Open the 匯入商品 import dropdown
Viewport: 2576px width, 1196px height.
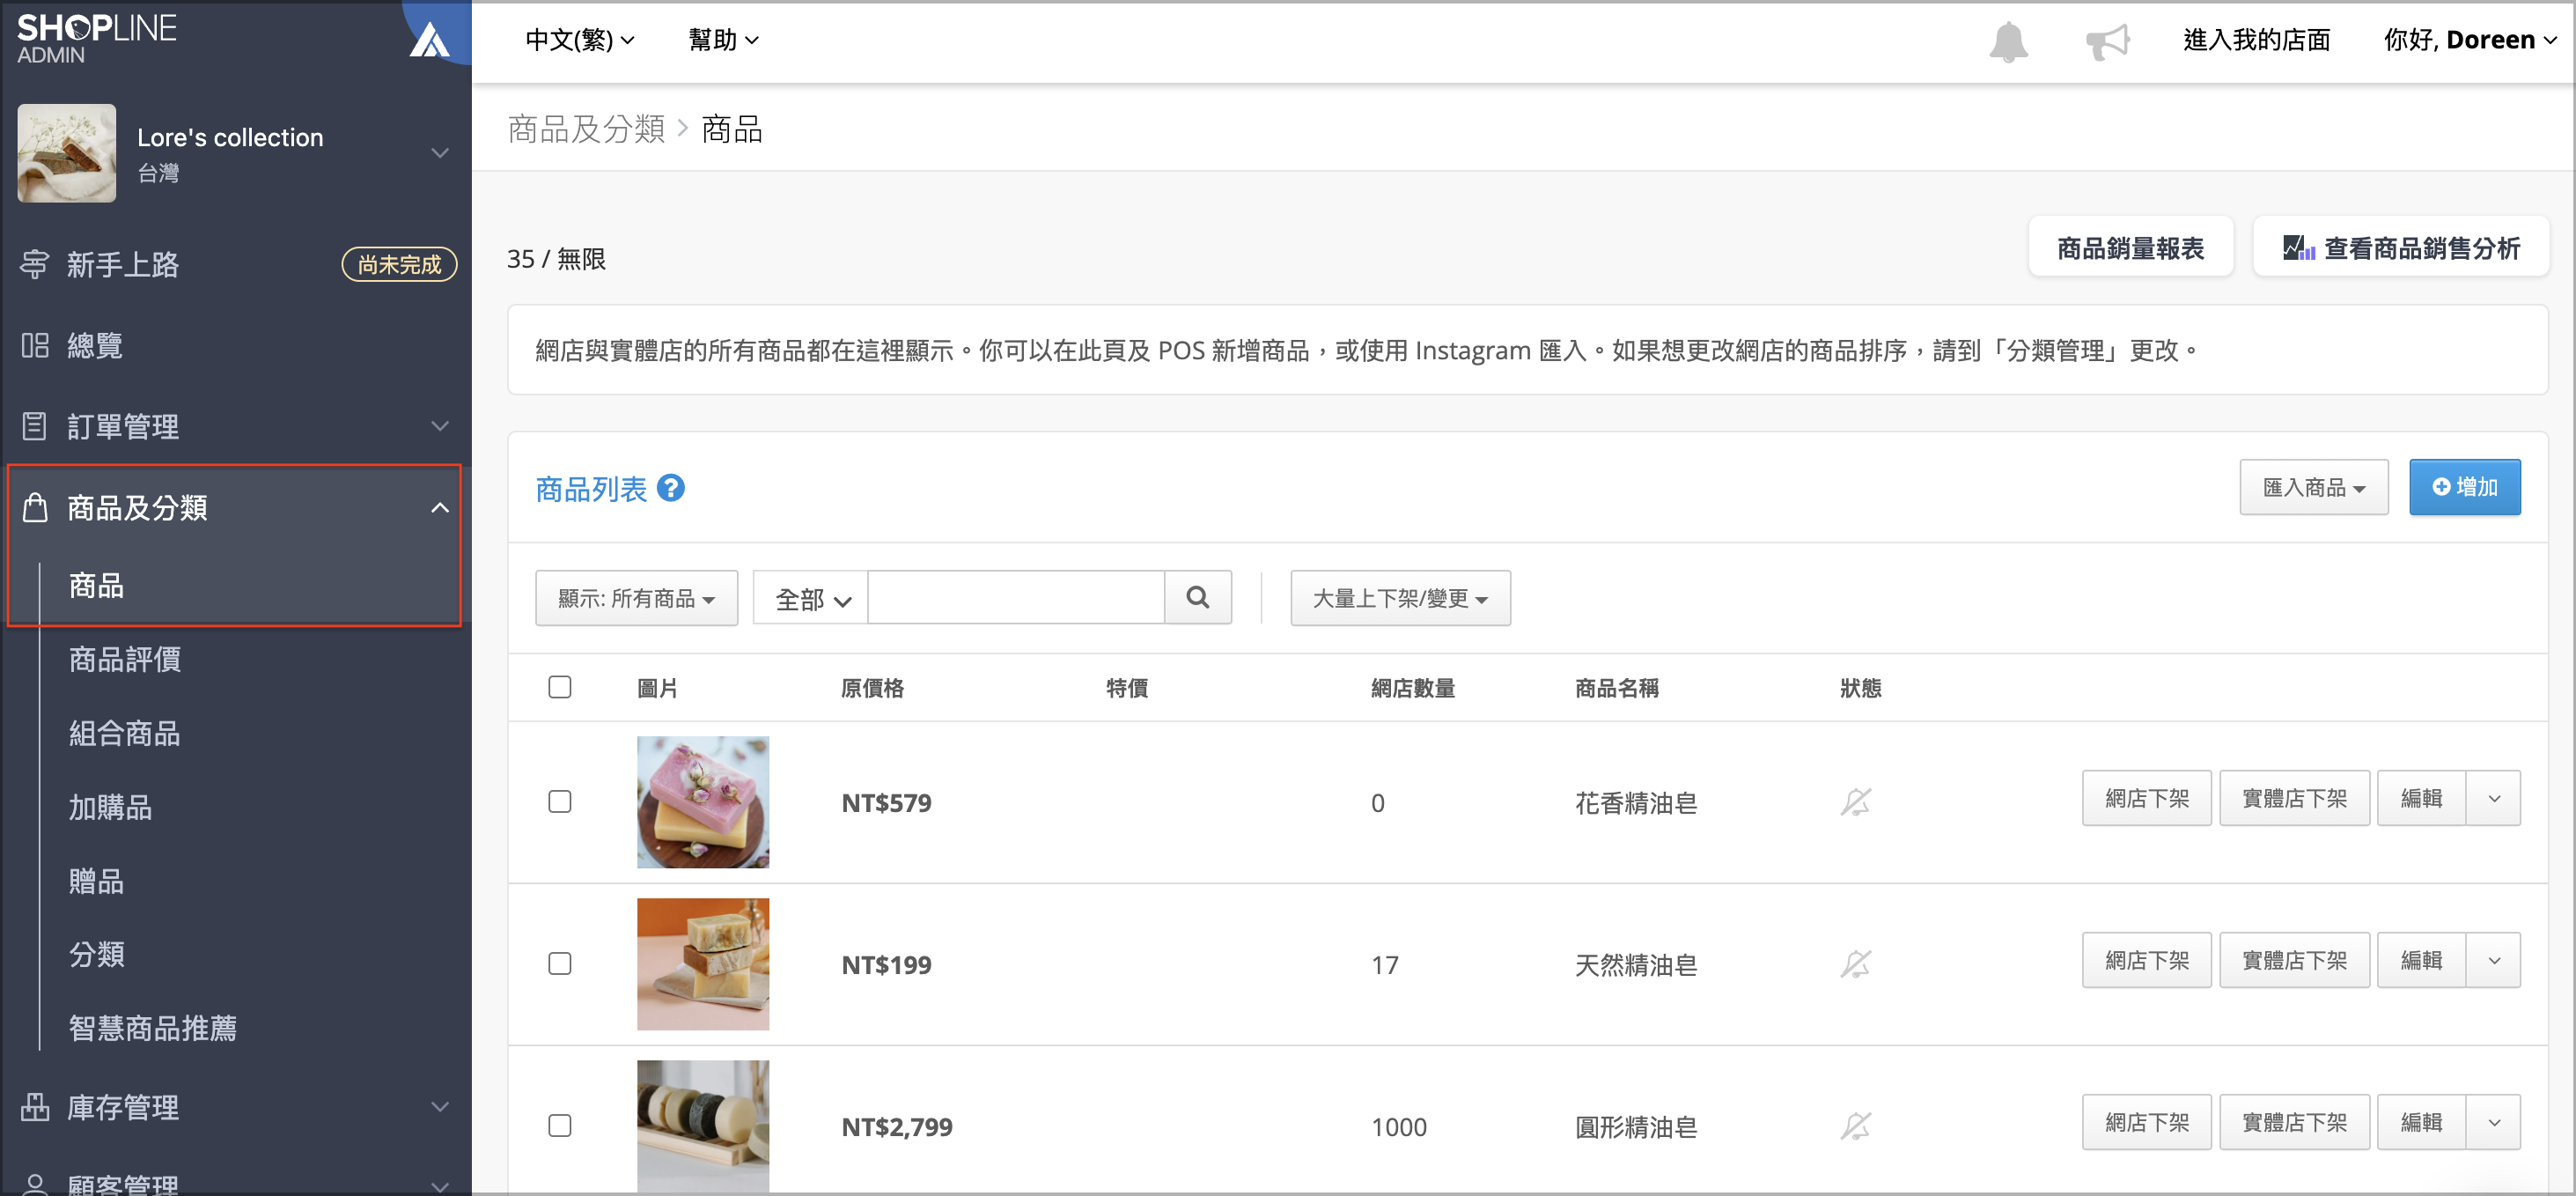tap(2313, 487)
